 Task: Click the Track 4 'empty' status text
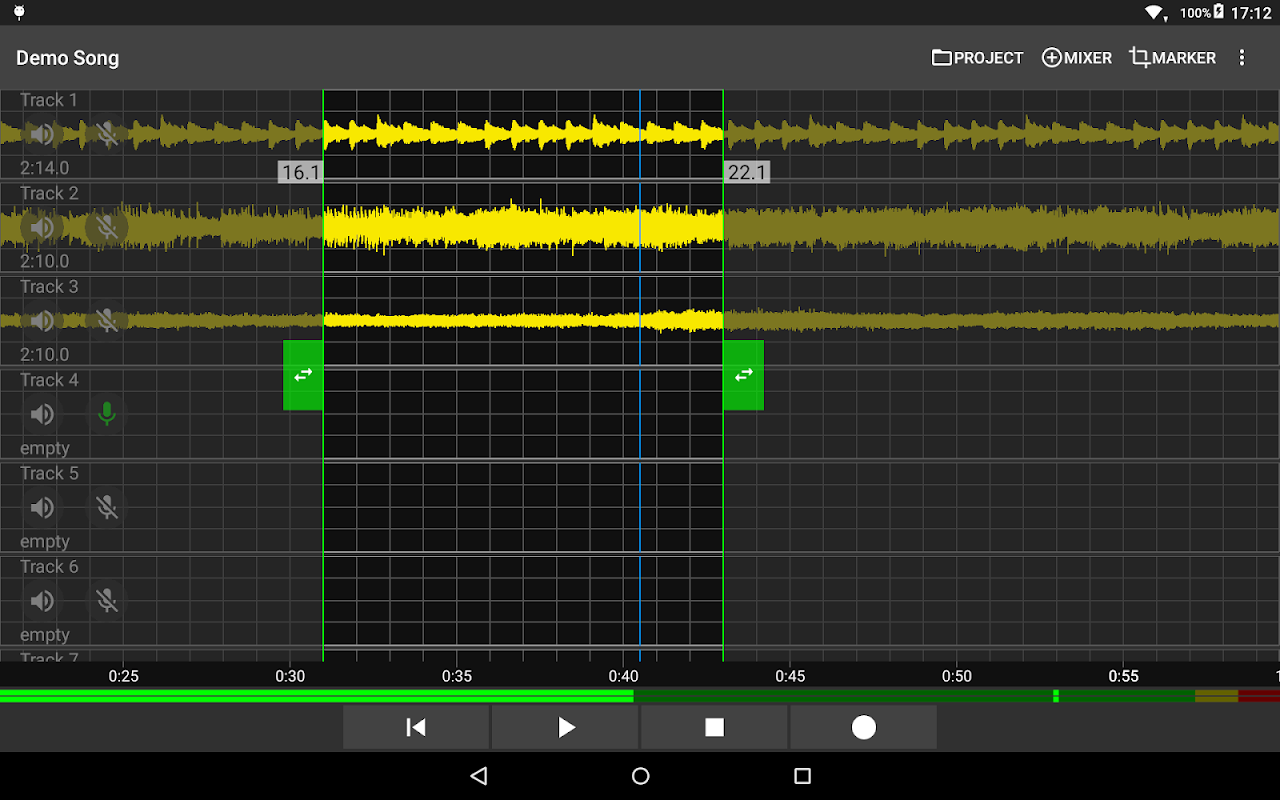point(45,448)
